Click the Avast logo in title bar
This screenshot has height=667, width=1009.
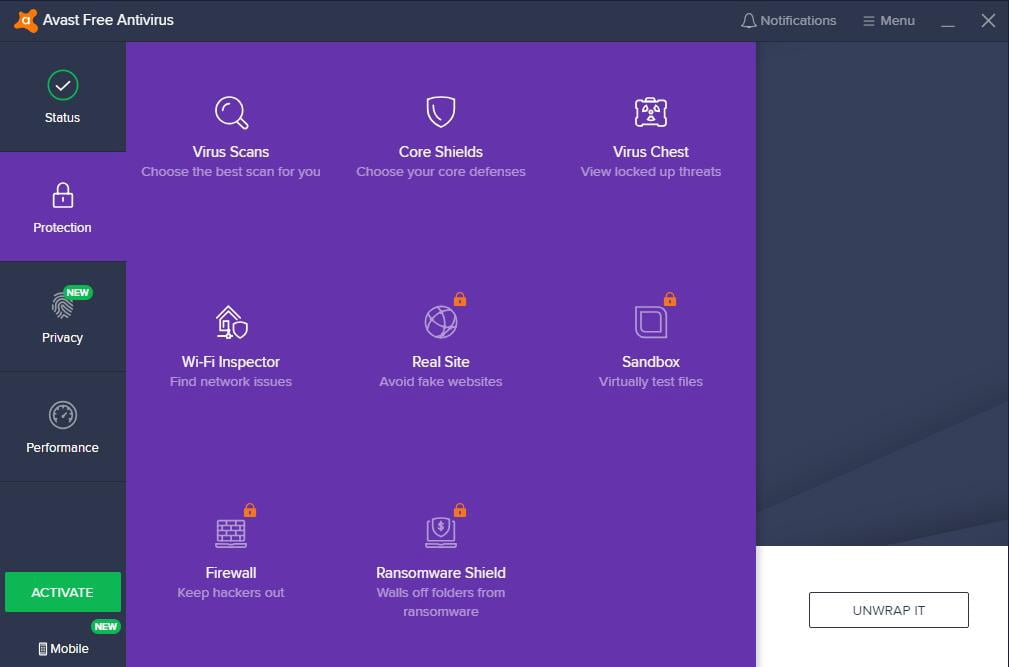(x=26, y=20)
